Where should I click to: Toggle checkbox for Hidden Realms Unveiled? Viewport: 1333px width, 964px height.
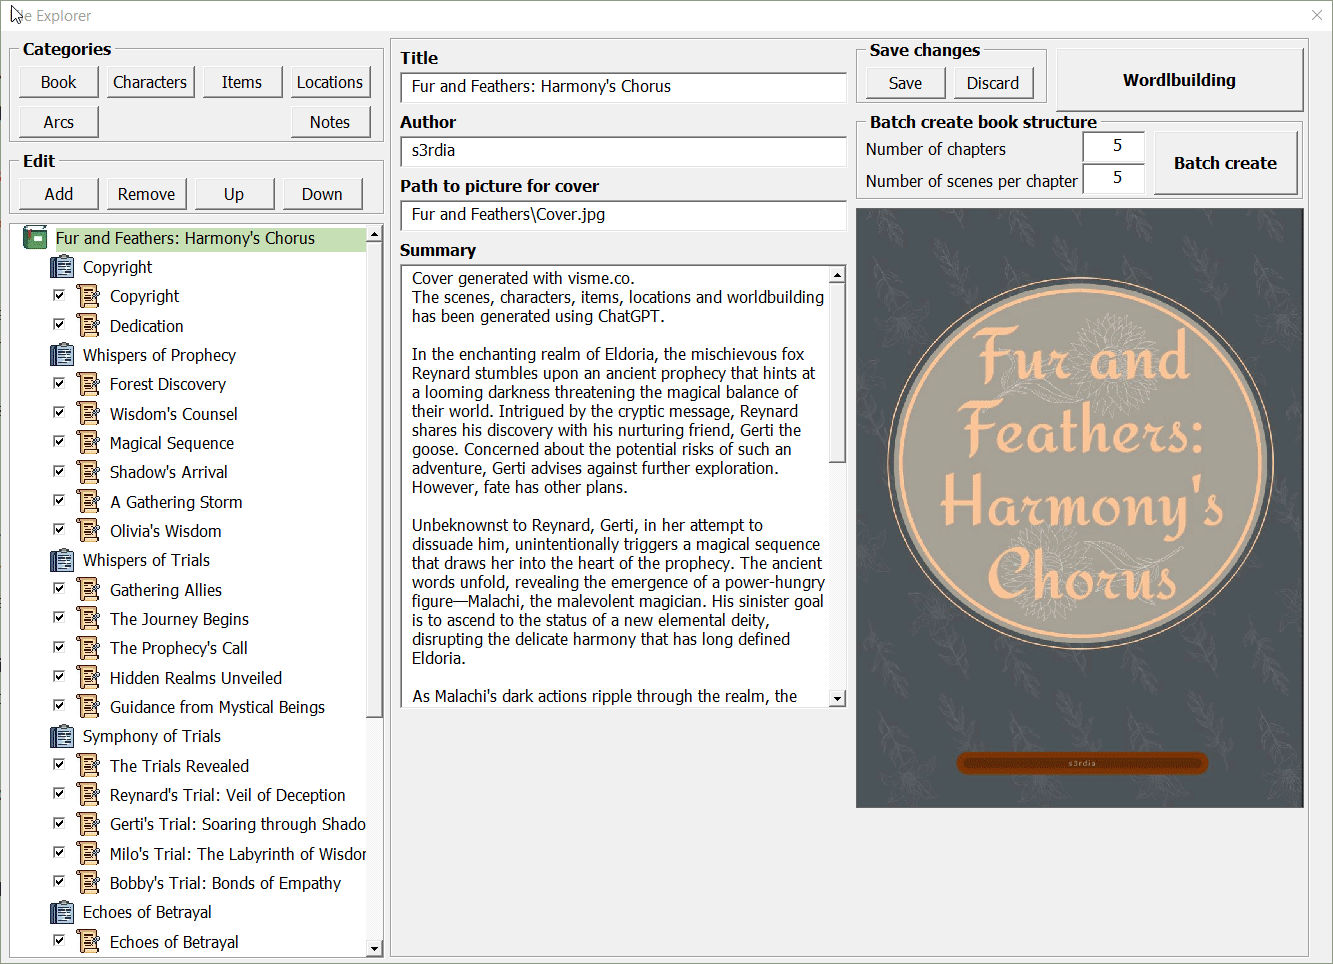59,677
